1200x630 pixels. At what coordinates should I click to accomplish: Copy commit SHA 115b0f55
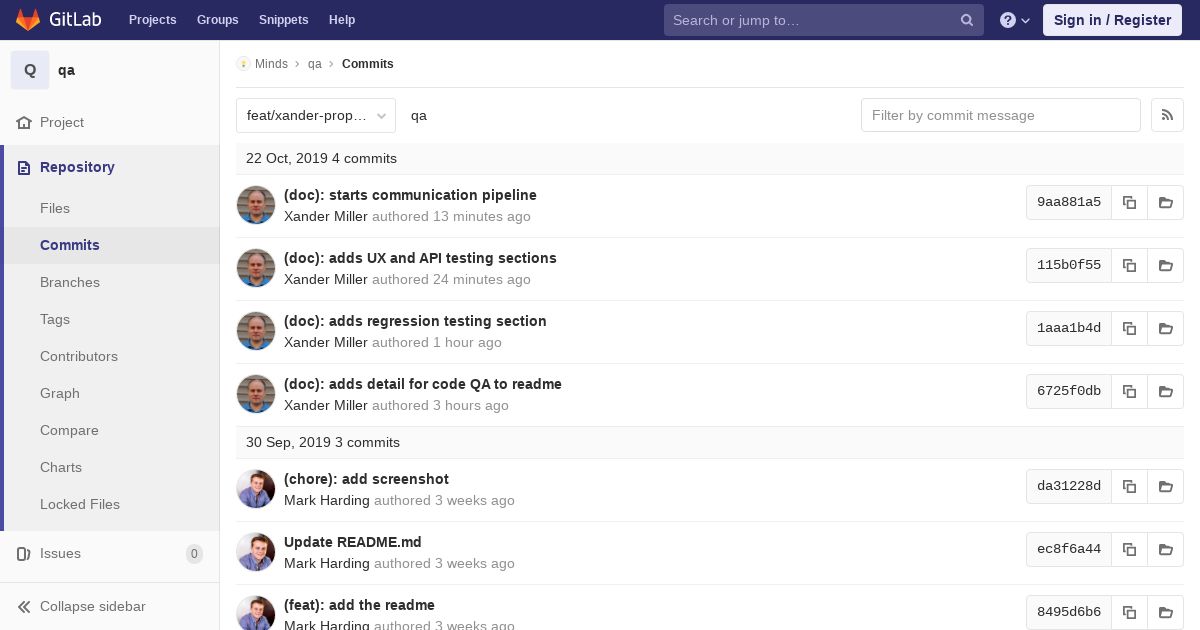(1129, 265)
